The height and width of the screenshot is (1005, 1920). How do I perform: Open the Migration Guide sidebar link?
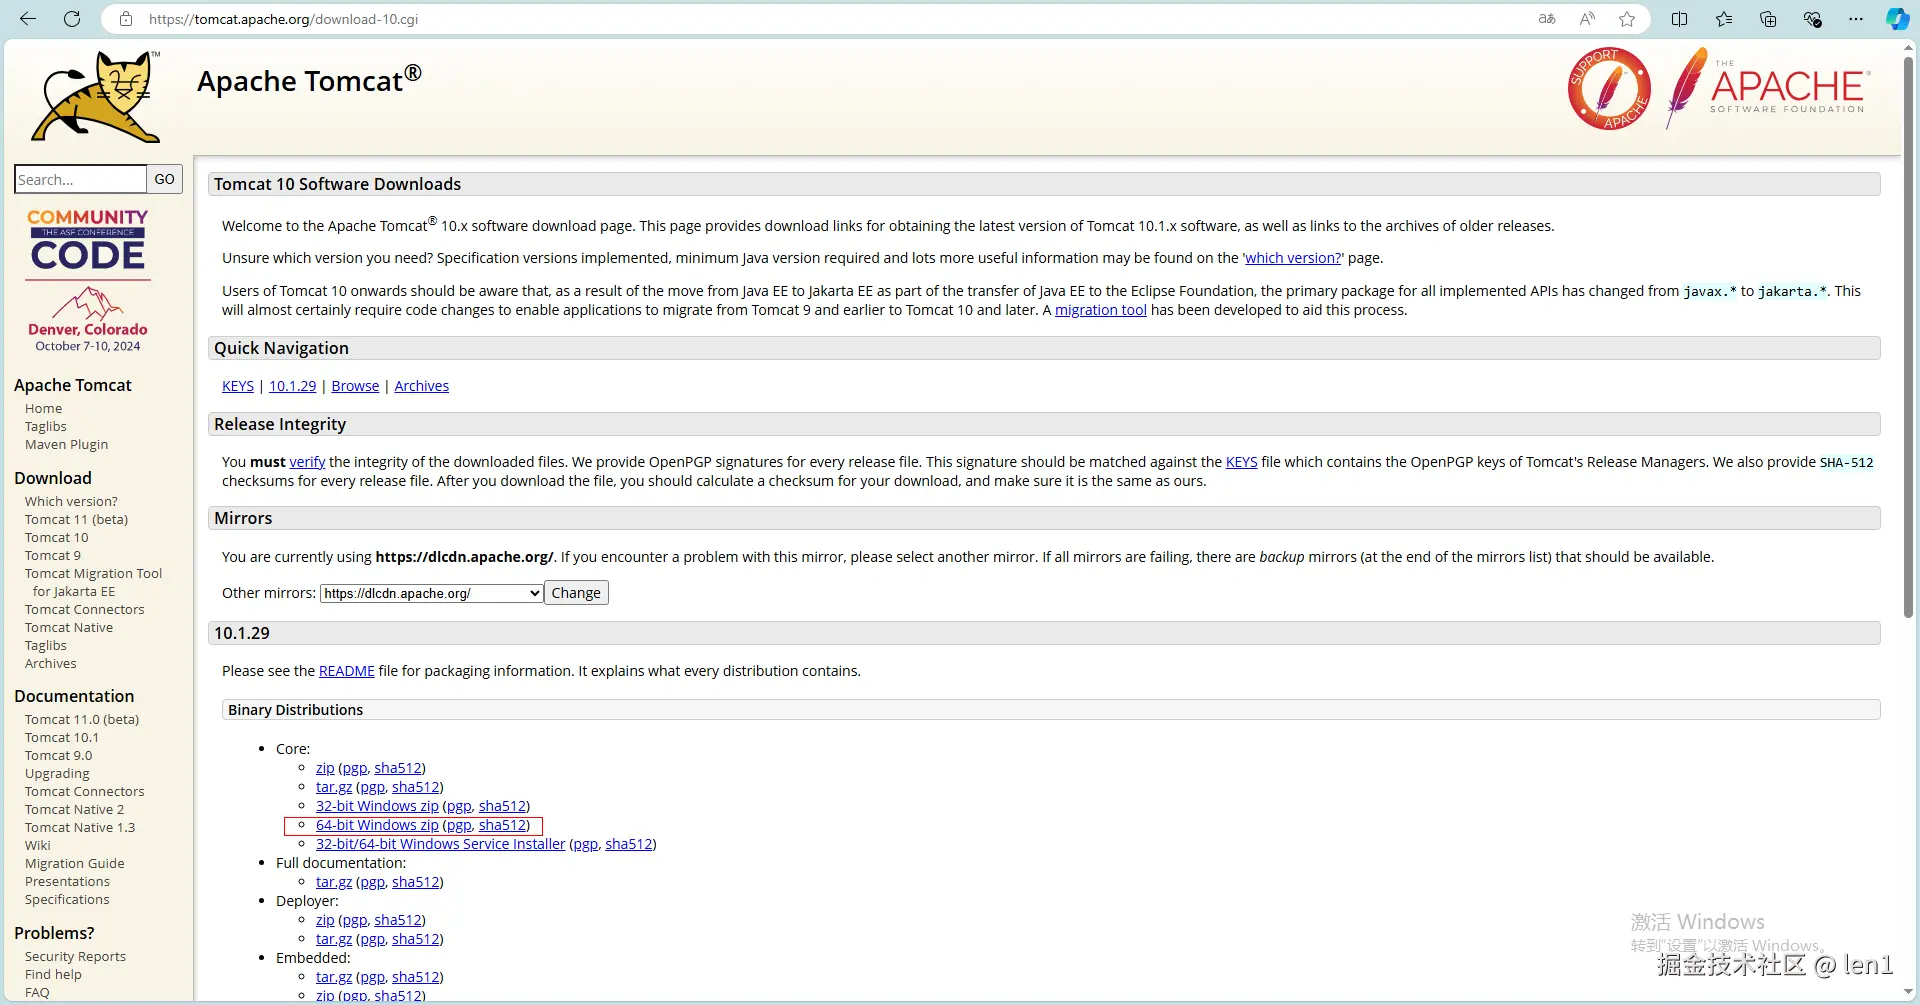pos(75,864)
